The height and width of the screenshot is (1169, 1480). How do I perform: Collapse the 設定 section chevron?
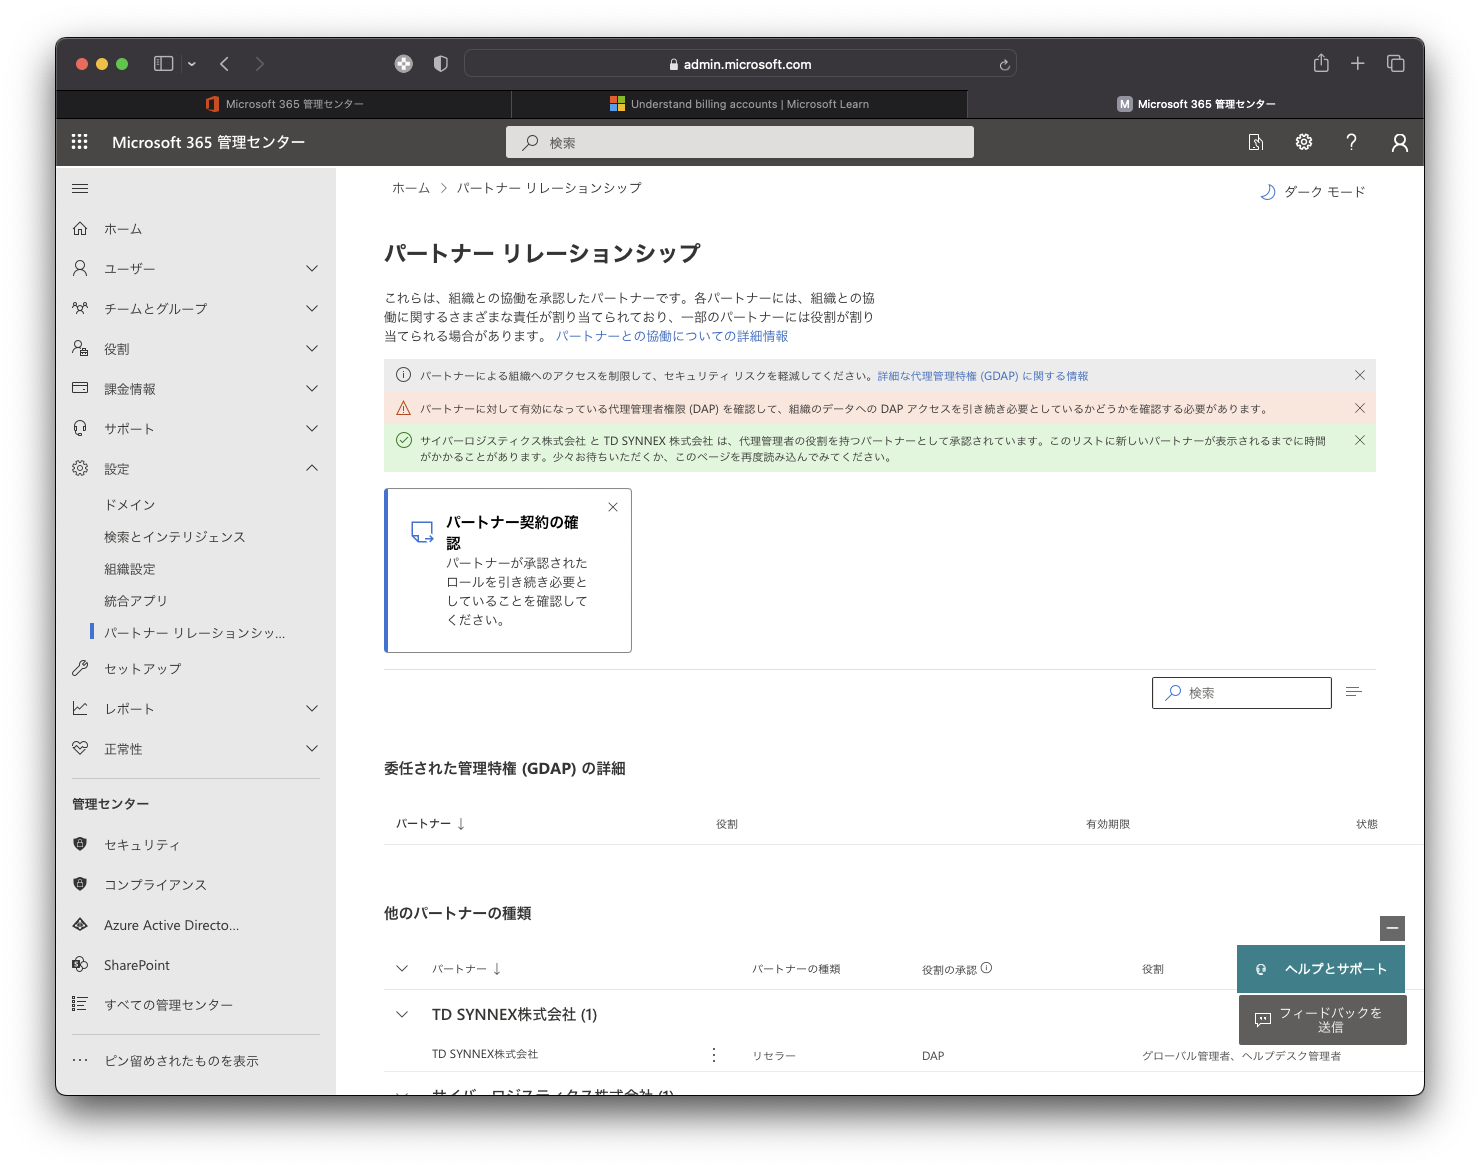312,468
